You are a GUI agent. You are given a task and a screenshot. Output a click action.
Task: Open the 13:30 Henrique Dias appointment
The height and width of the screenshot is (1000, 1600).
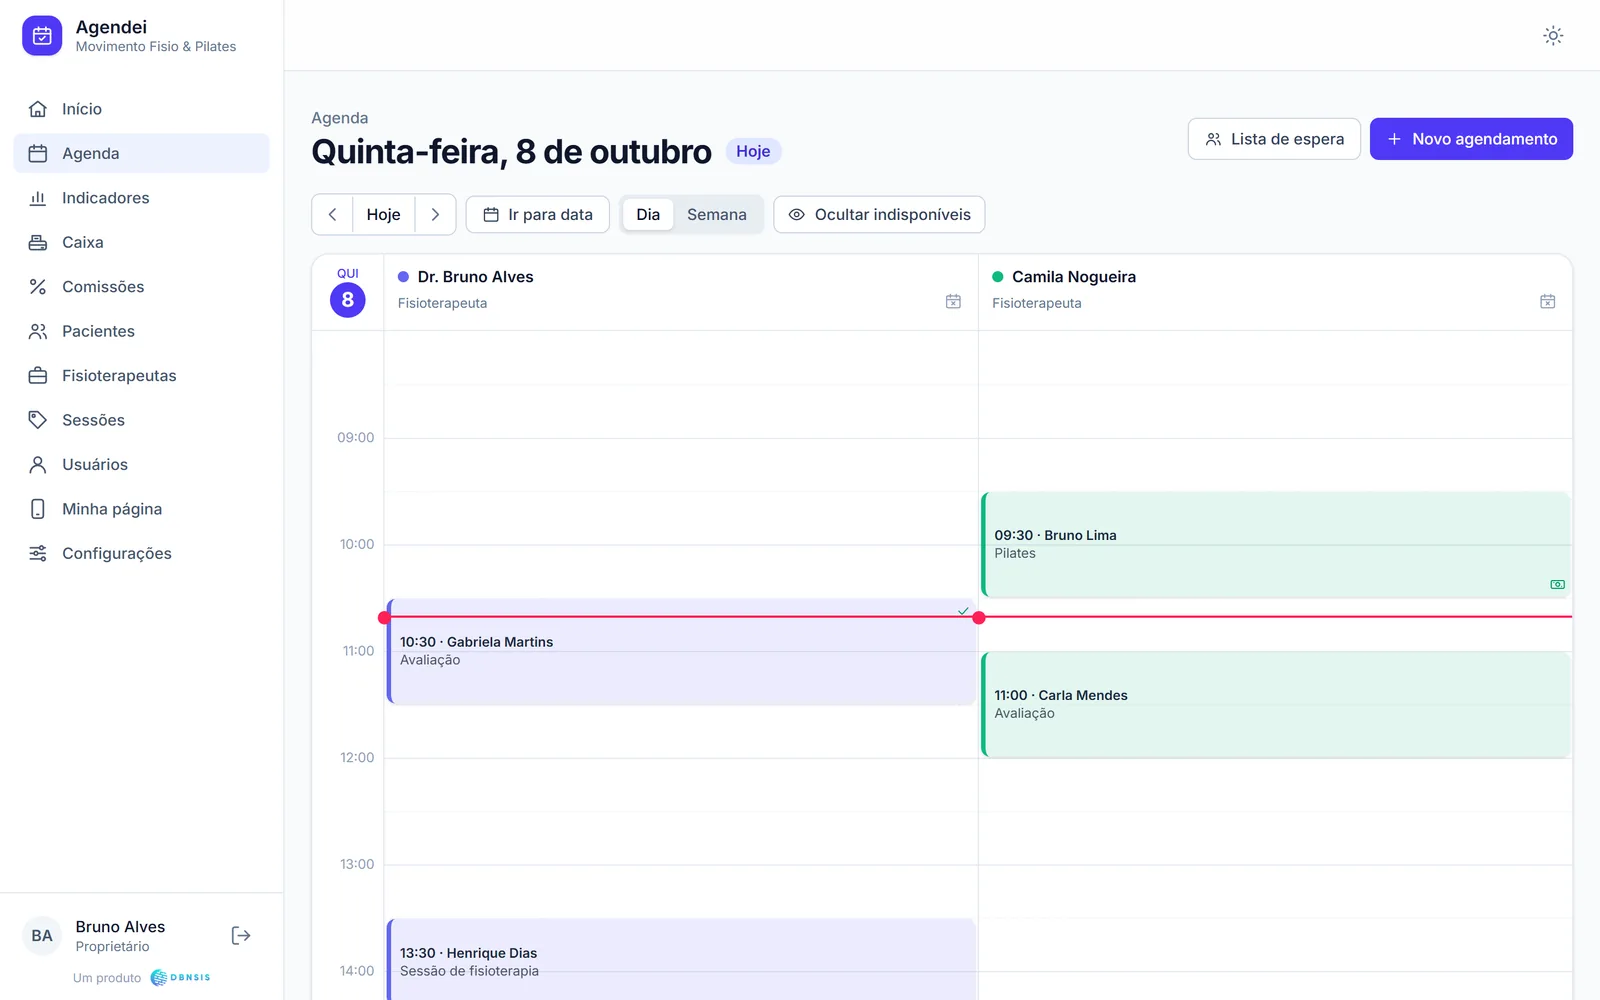pos(682,960)
